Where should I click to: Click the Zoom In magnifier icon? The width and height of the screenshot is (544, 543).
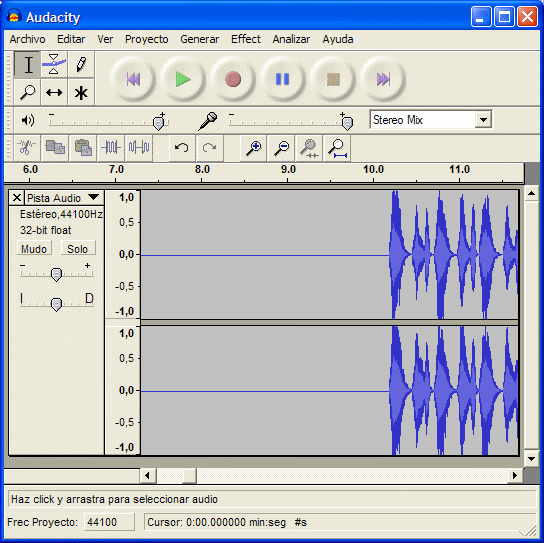point(253,148)
